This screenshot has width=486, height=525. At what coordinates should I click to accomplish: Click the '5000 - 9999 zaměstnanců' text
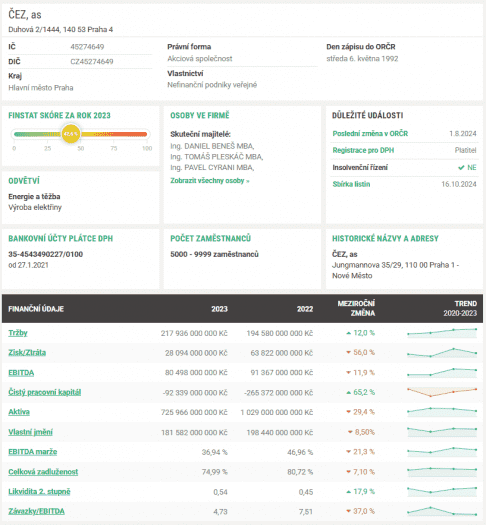pyautogui.click(x=214, y=254)
